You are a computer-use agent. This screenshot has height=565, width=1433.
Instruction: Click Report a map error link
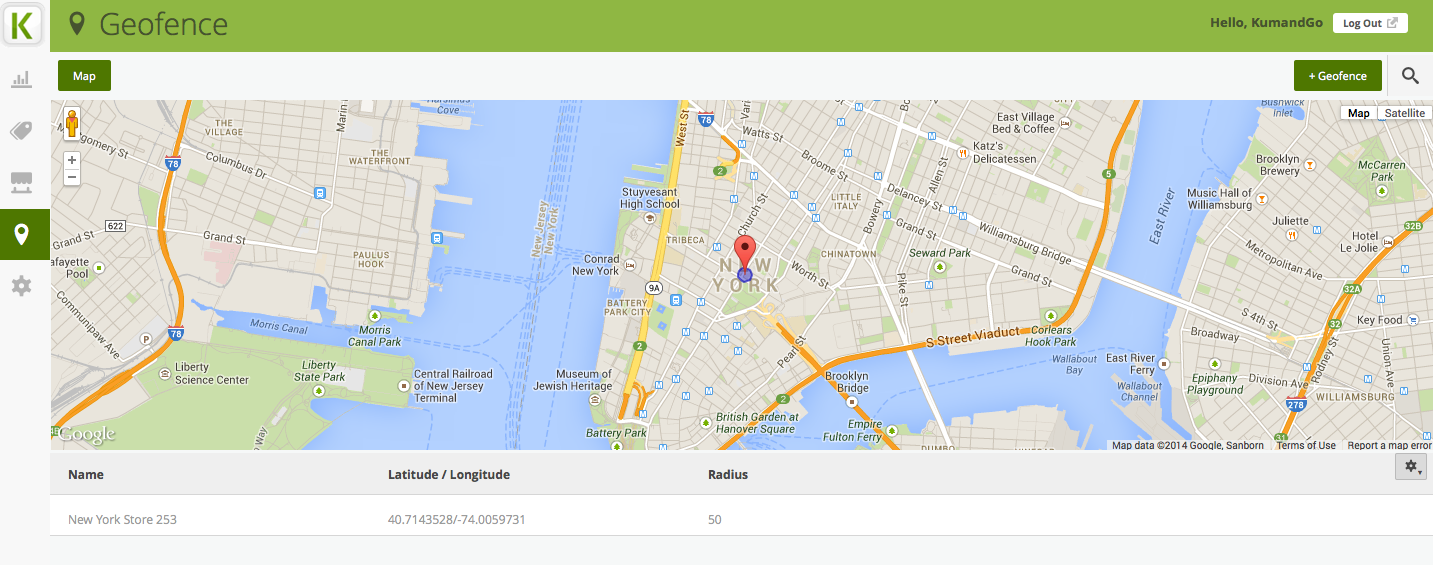[1389, 446]
